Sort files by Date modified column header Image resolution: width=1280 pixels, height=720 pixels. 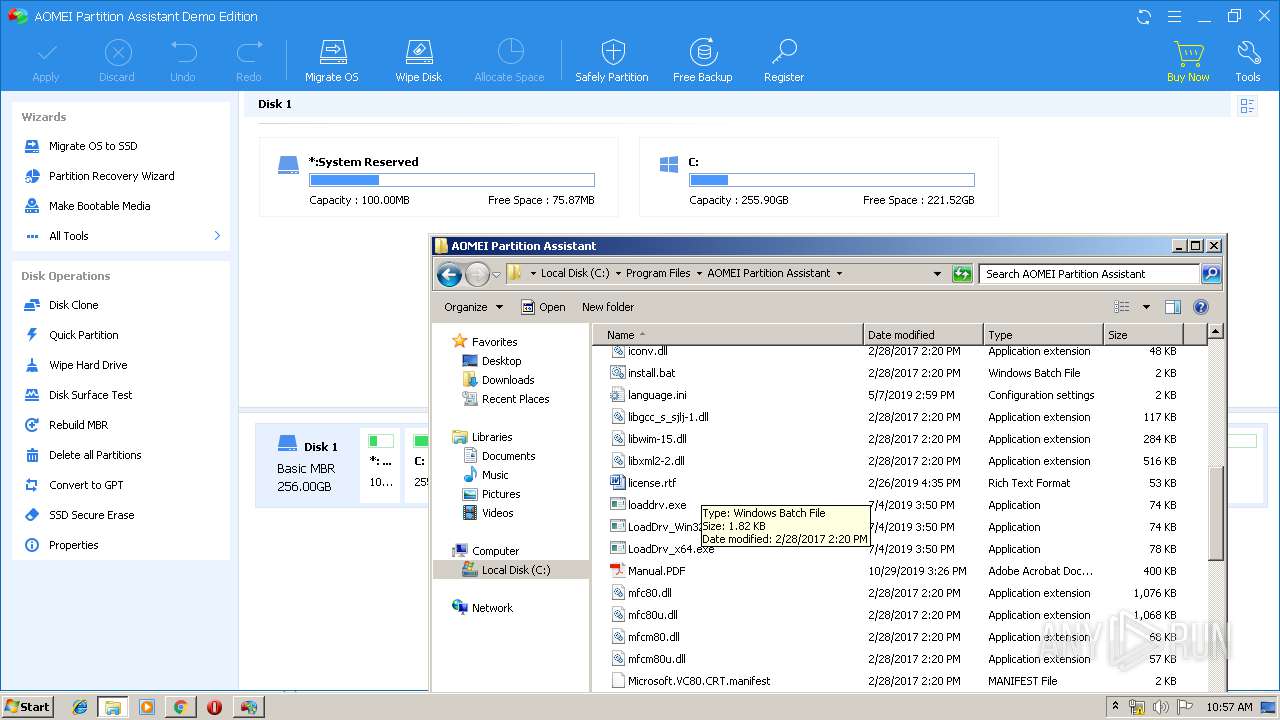(x=923, y=335)
